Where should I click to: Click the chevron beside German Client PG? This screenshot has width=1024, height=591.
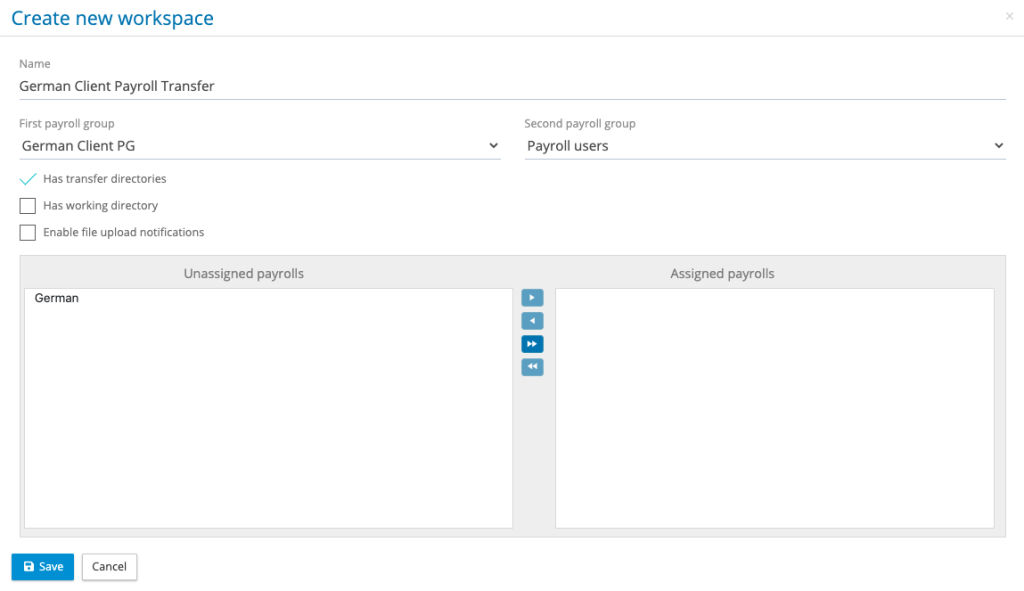click(494, 145)
